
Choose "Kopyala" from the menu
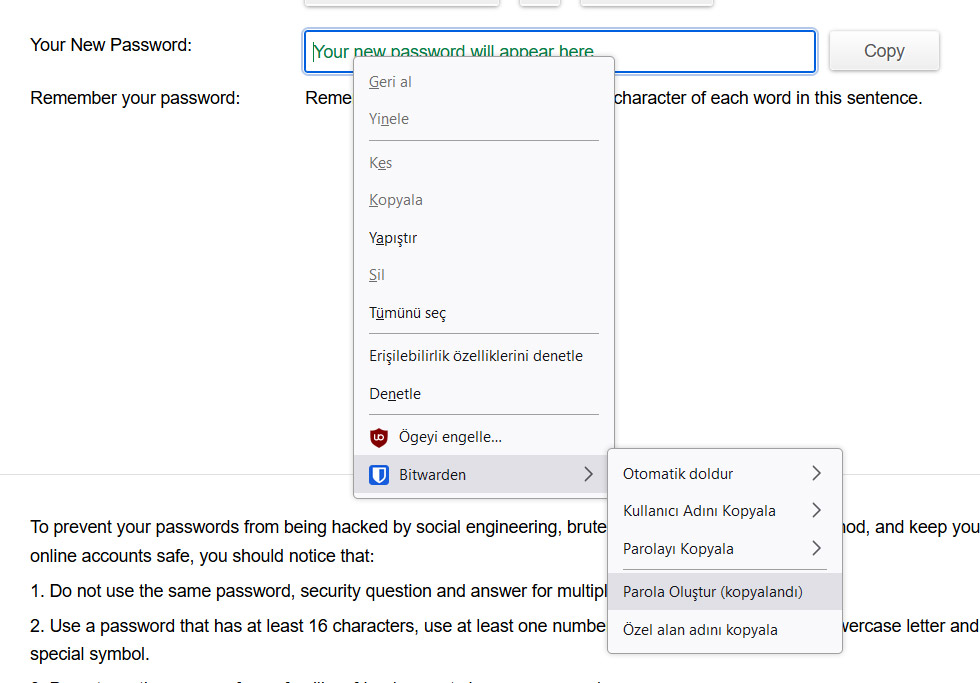point(396,199)
